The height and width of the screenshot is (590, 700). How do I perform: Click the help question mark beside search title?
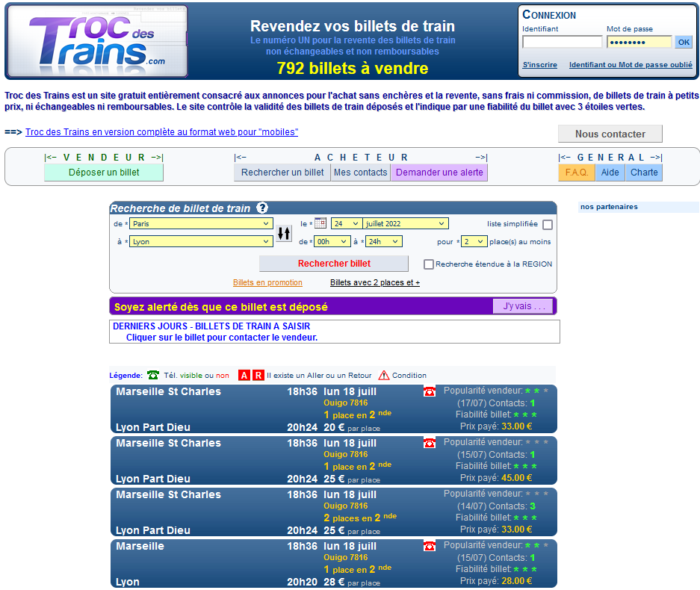[262, 208]
